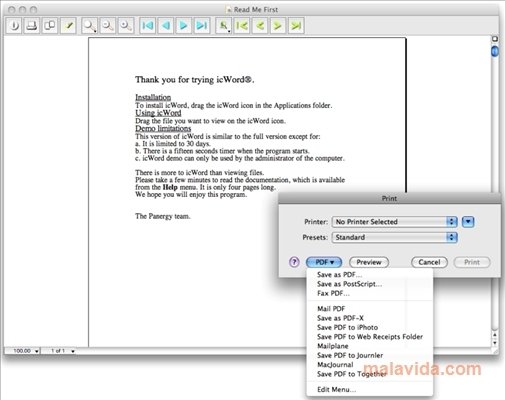Jump to first result green arrow

point(242,25)
